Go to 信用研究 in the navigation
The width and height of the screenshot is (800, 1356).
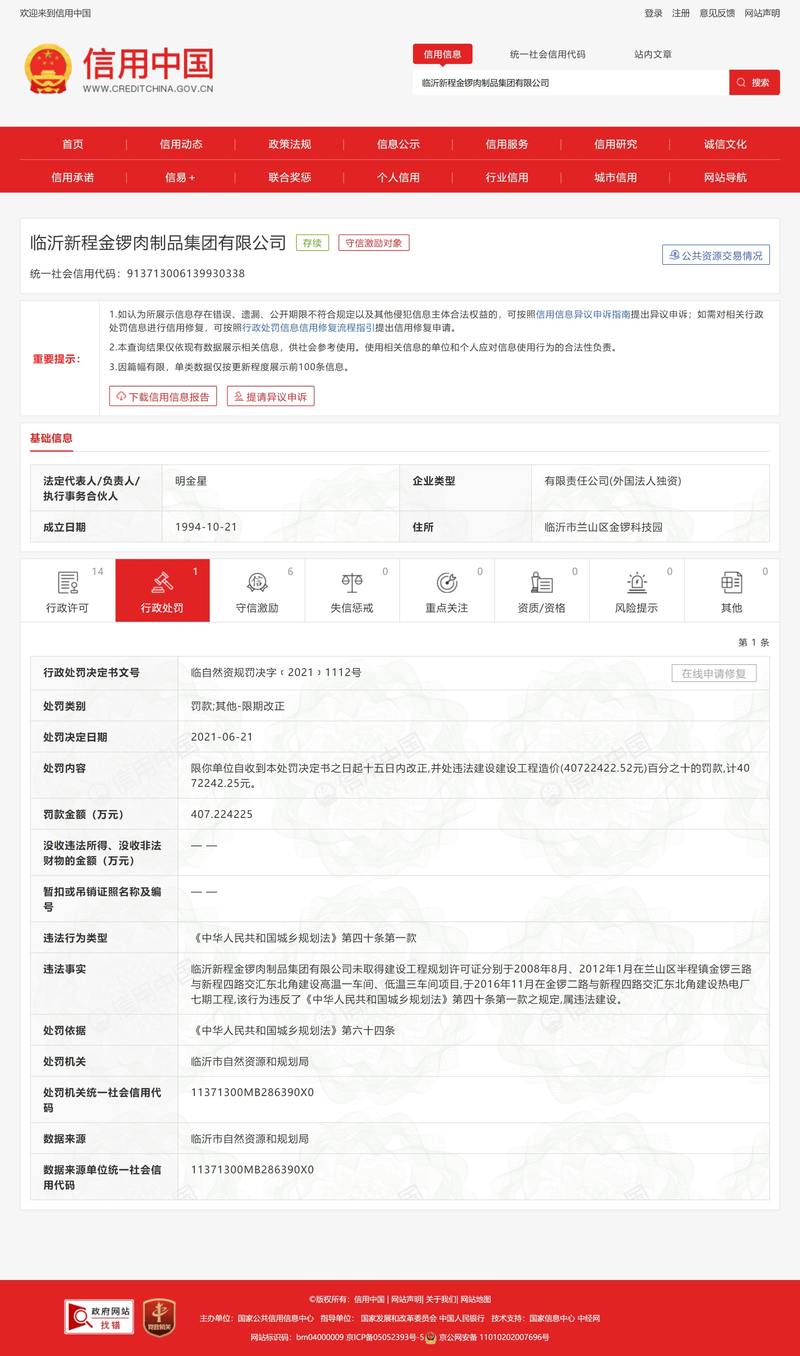pyautogui.click(x=615, y=144)
